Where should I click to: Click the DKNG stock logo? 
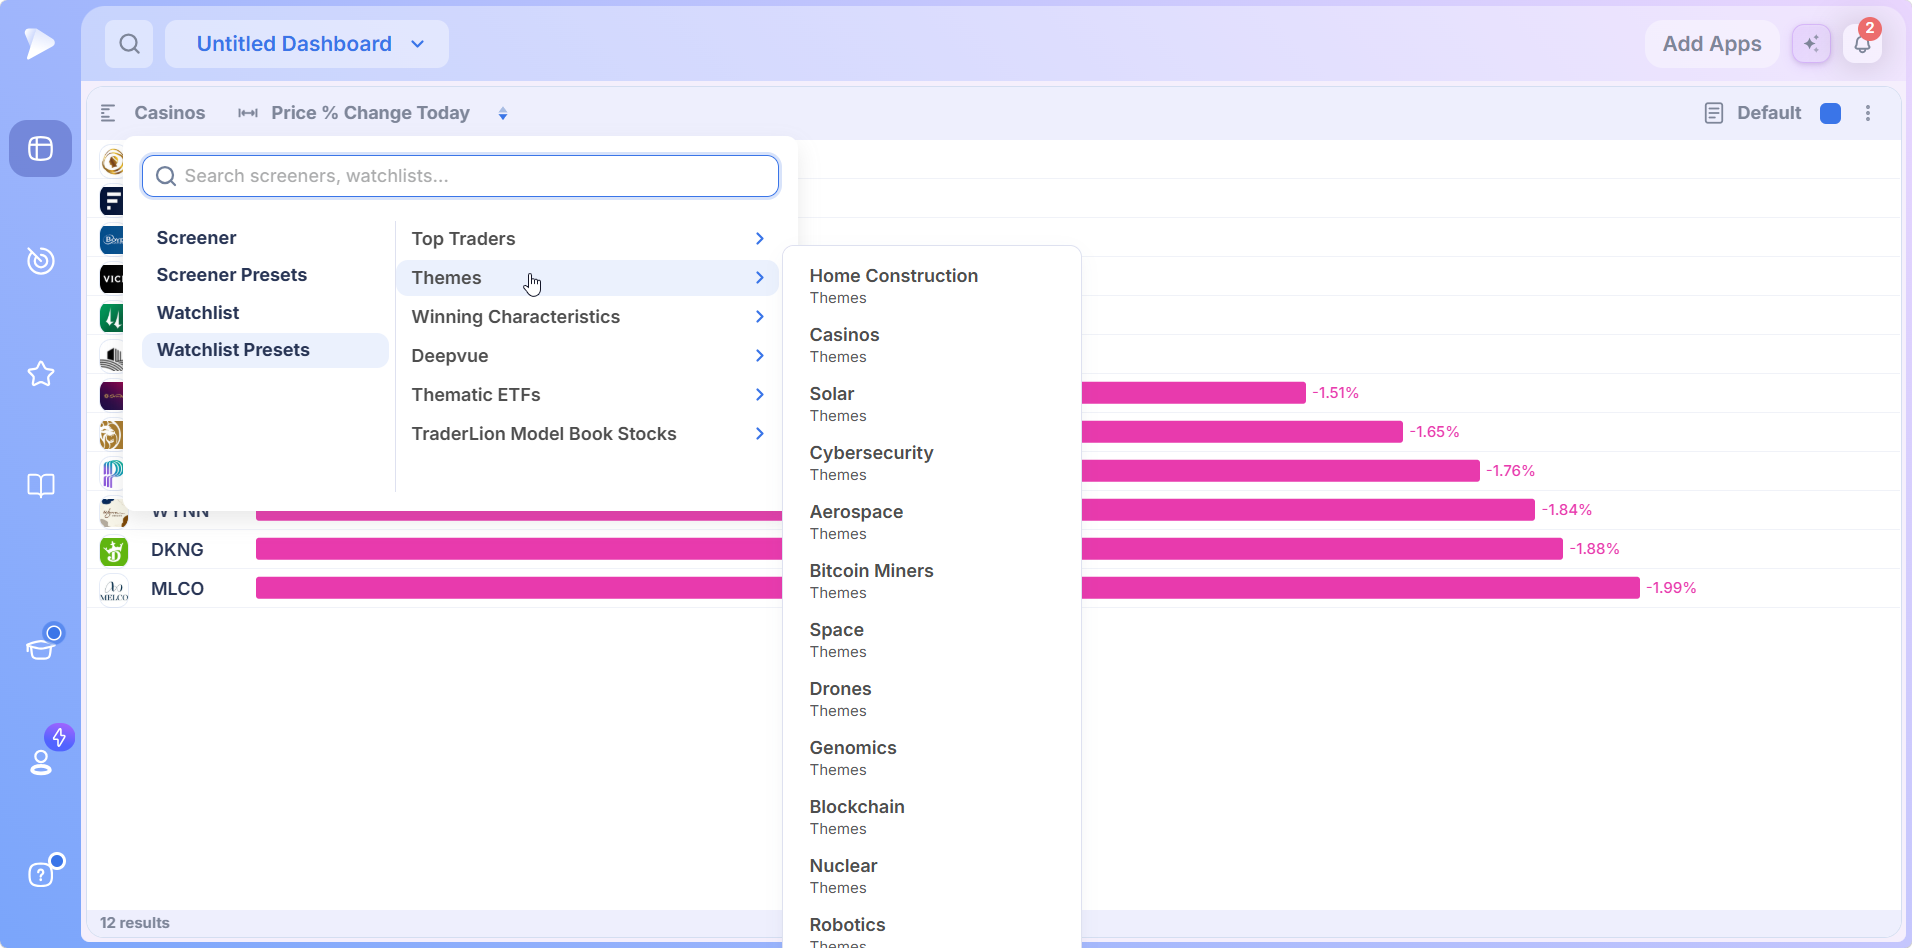click(x=114, y=550)
